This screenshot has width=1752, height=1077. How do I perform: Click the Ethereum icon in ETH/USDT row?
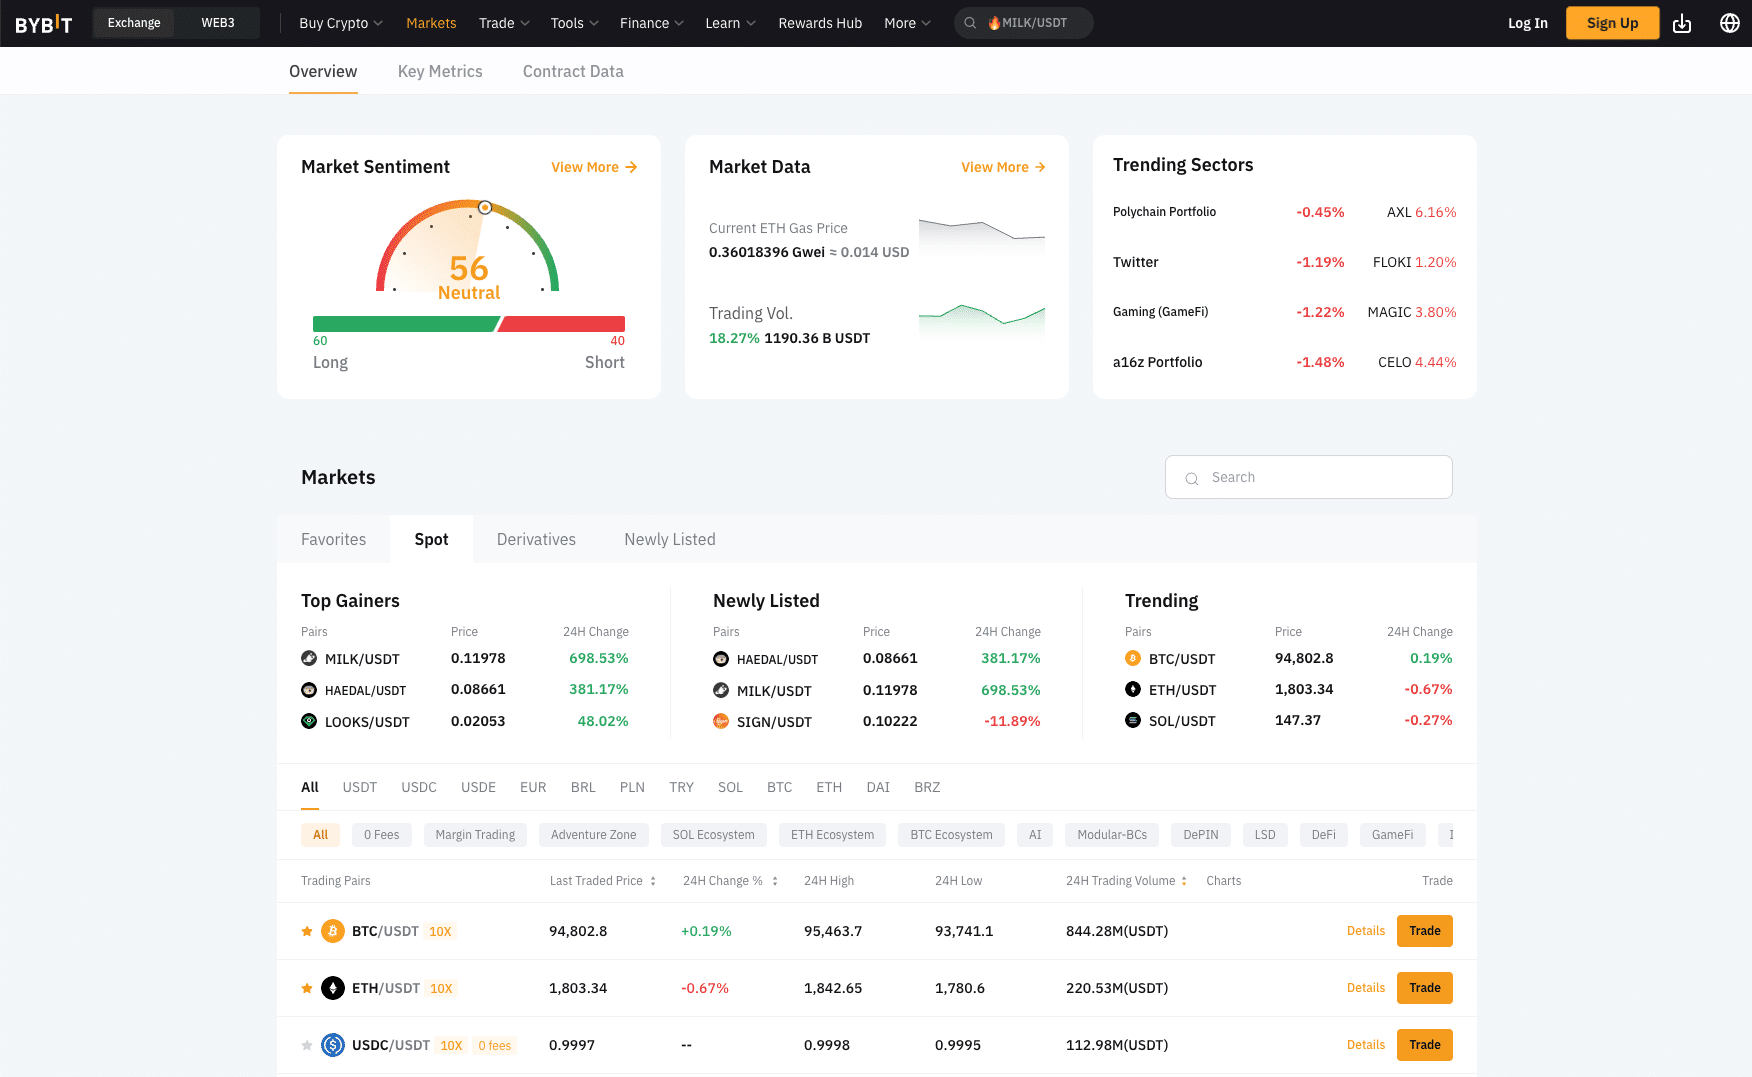333,988
